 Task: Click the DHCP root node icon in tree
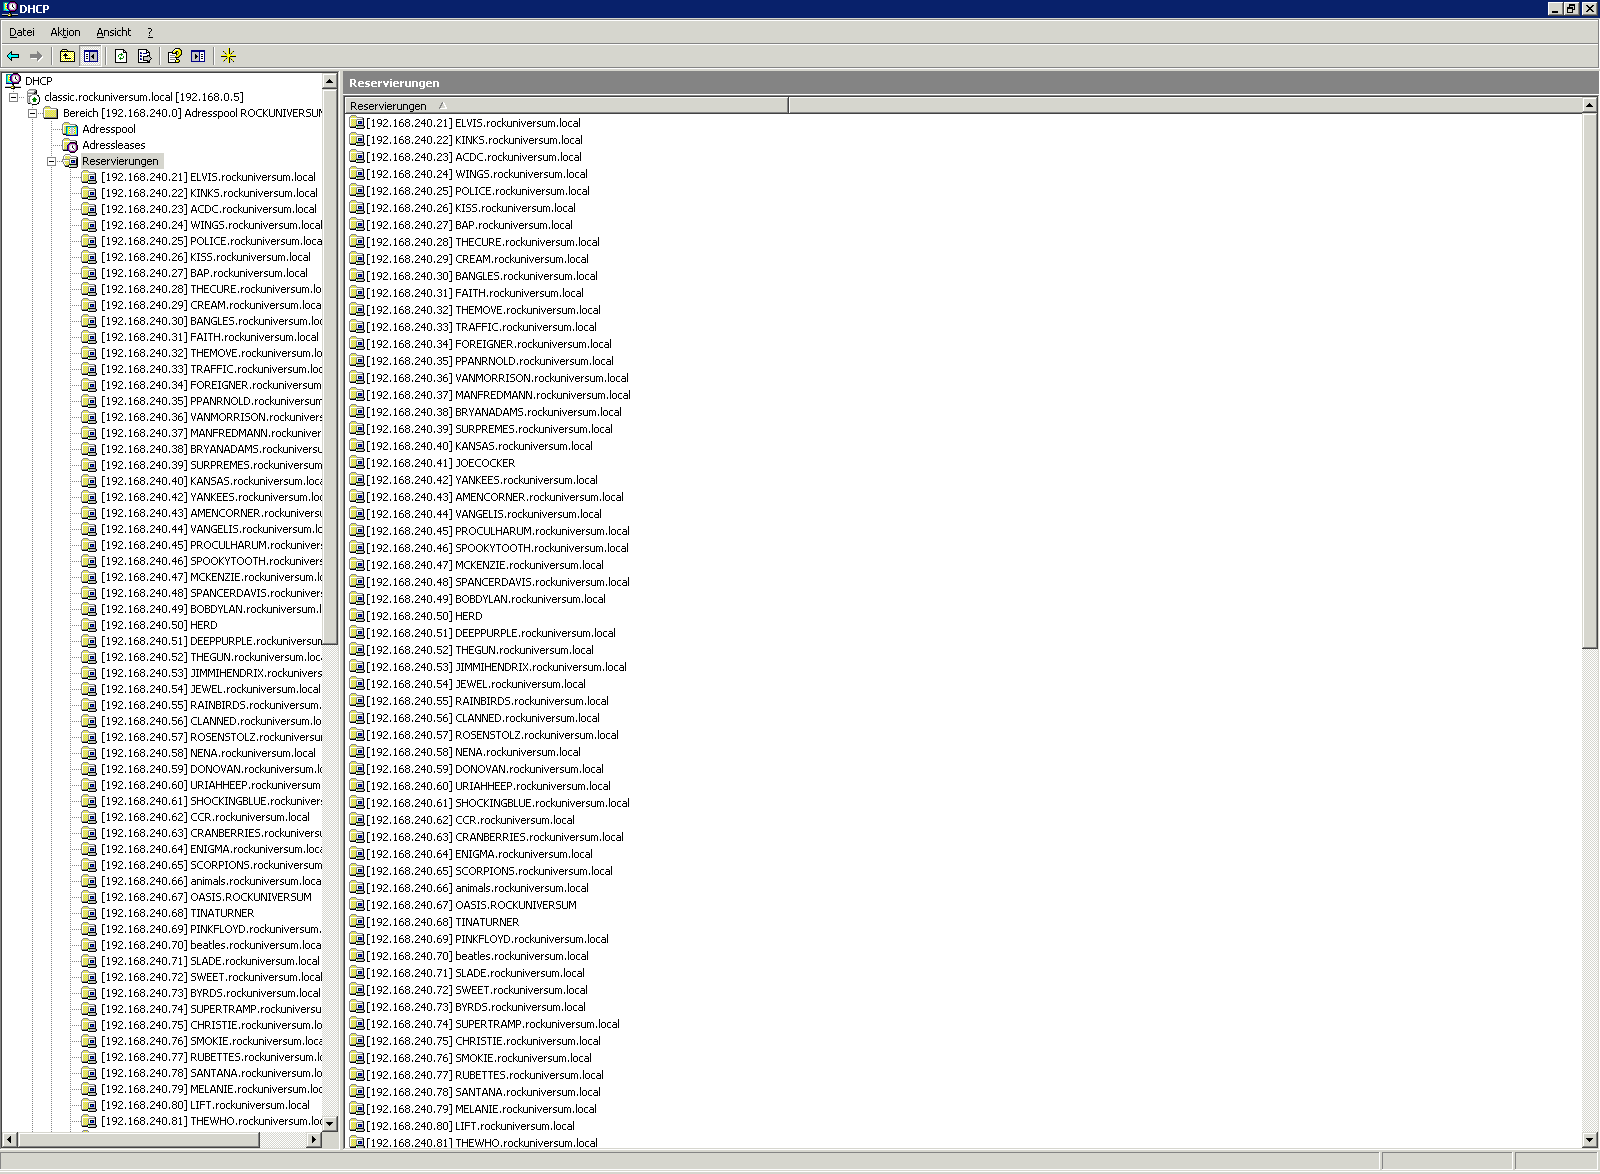tap(13, 81)
